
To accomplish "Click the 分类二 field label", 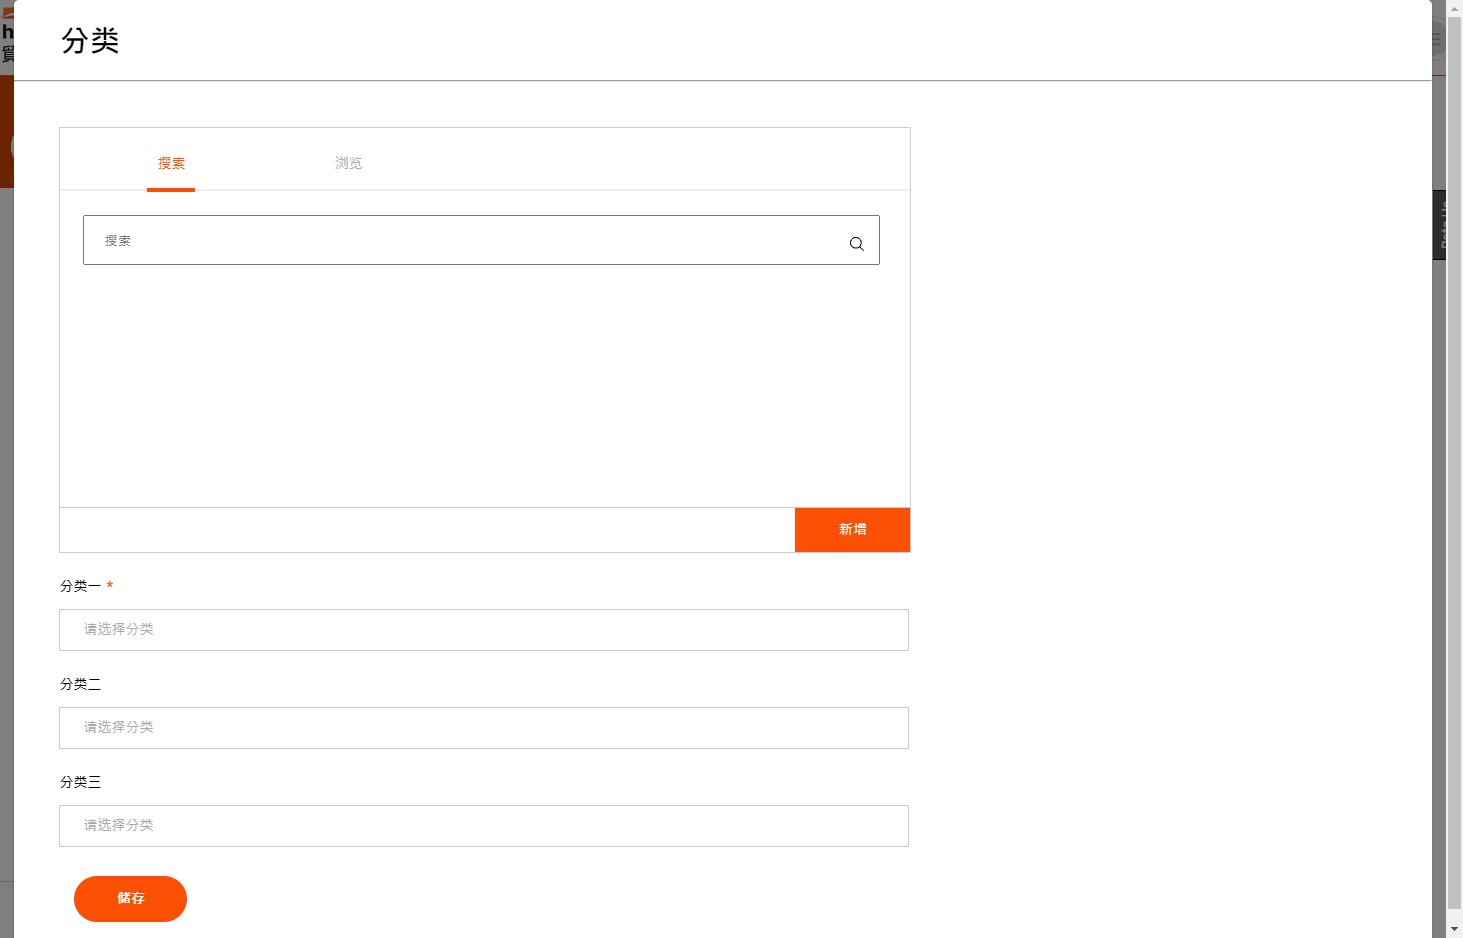I will [x=80, y=684].
